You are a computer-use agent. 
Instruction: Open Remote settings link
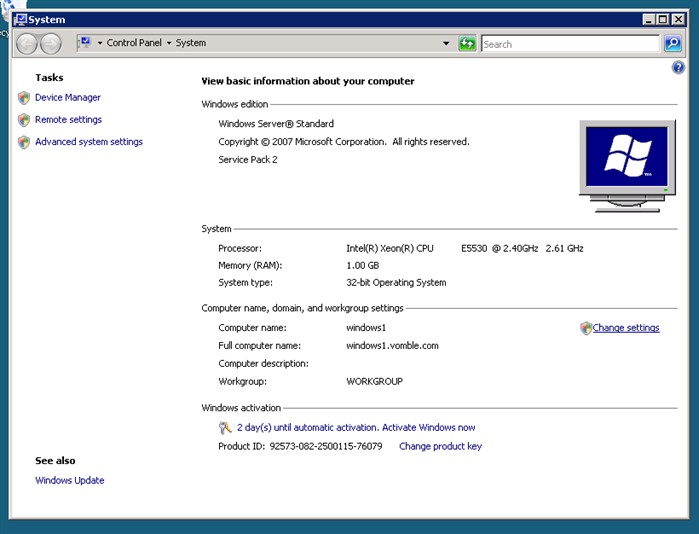68,120
